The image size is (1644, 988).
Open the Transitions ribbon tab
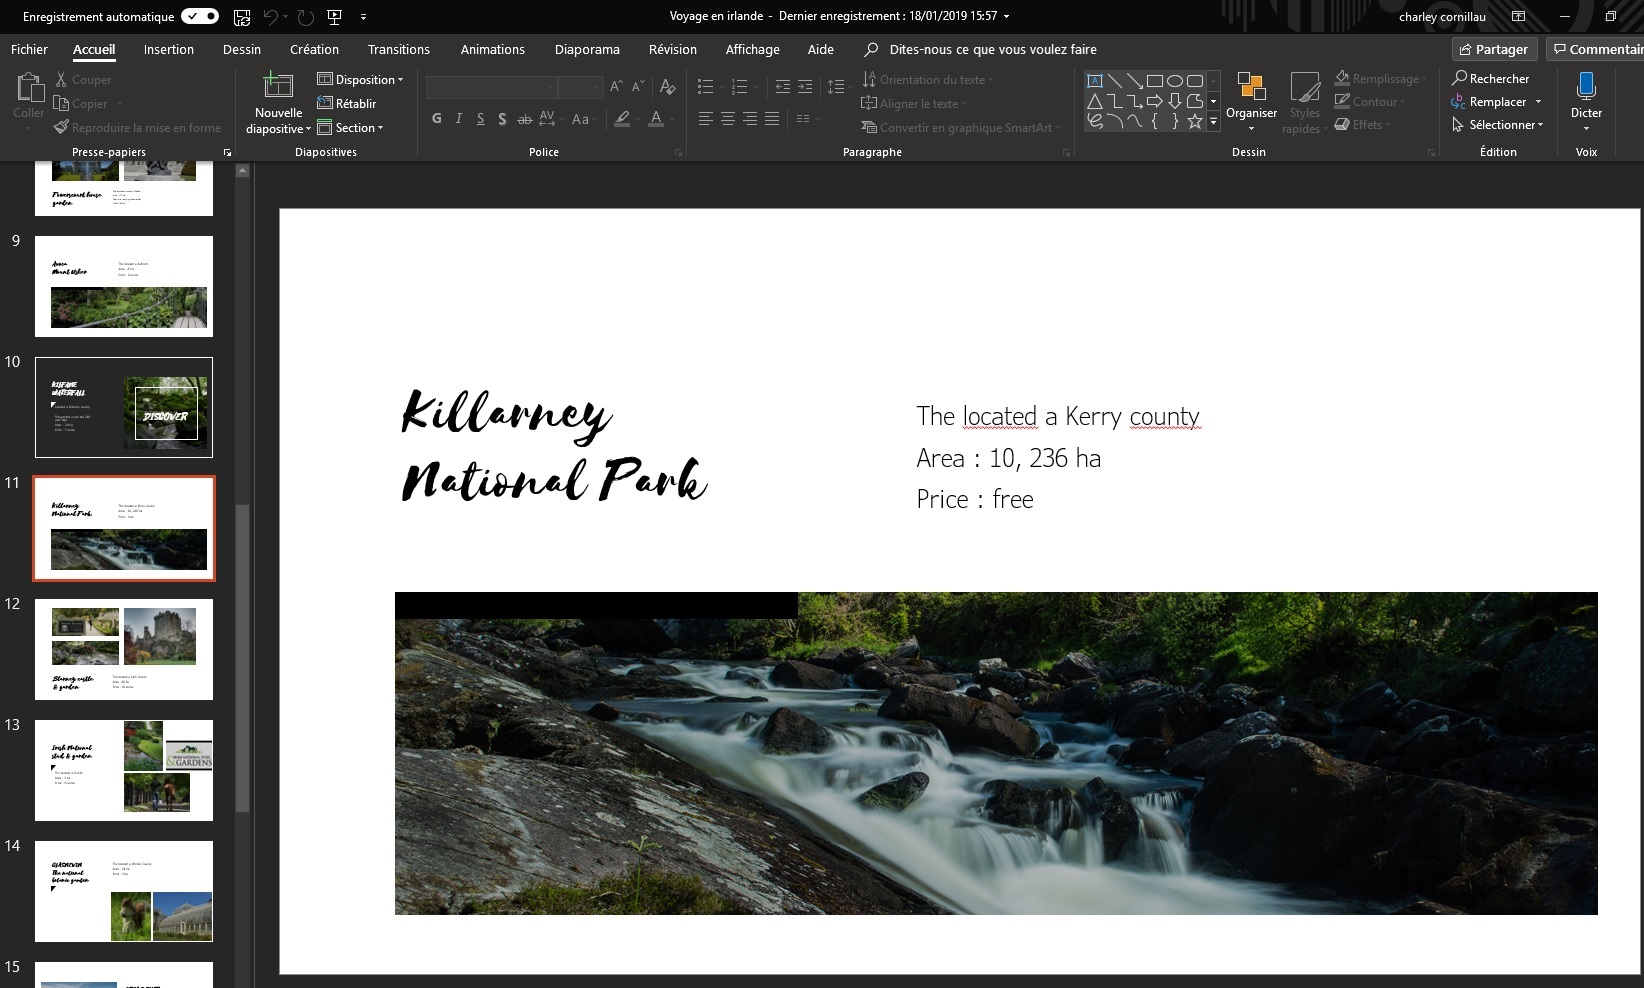pyautogui.click(x=398, y=49)
